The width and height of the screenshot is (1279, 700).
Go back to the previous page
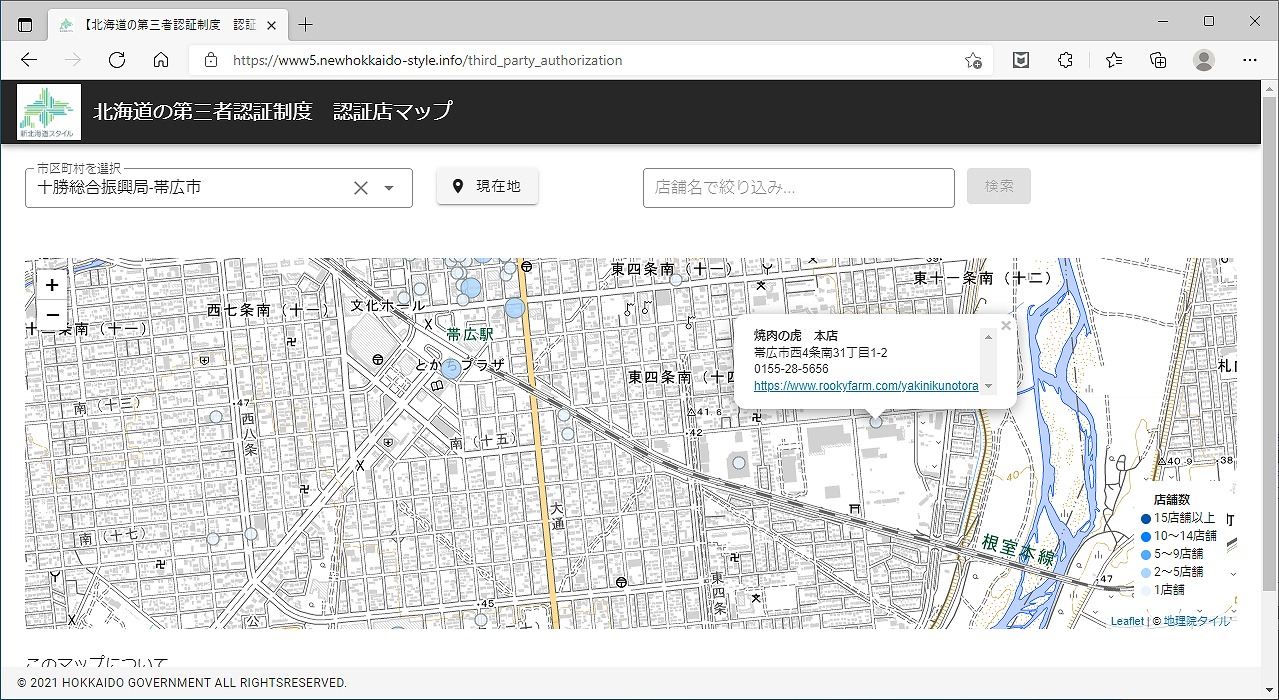pyautogui.click(x=29, y=60)
